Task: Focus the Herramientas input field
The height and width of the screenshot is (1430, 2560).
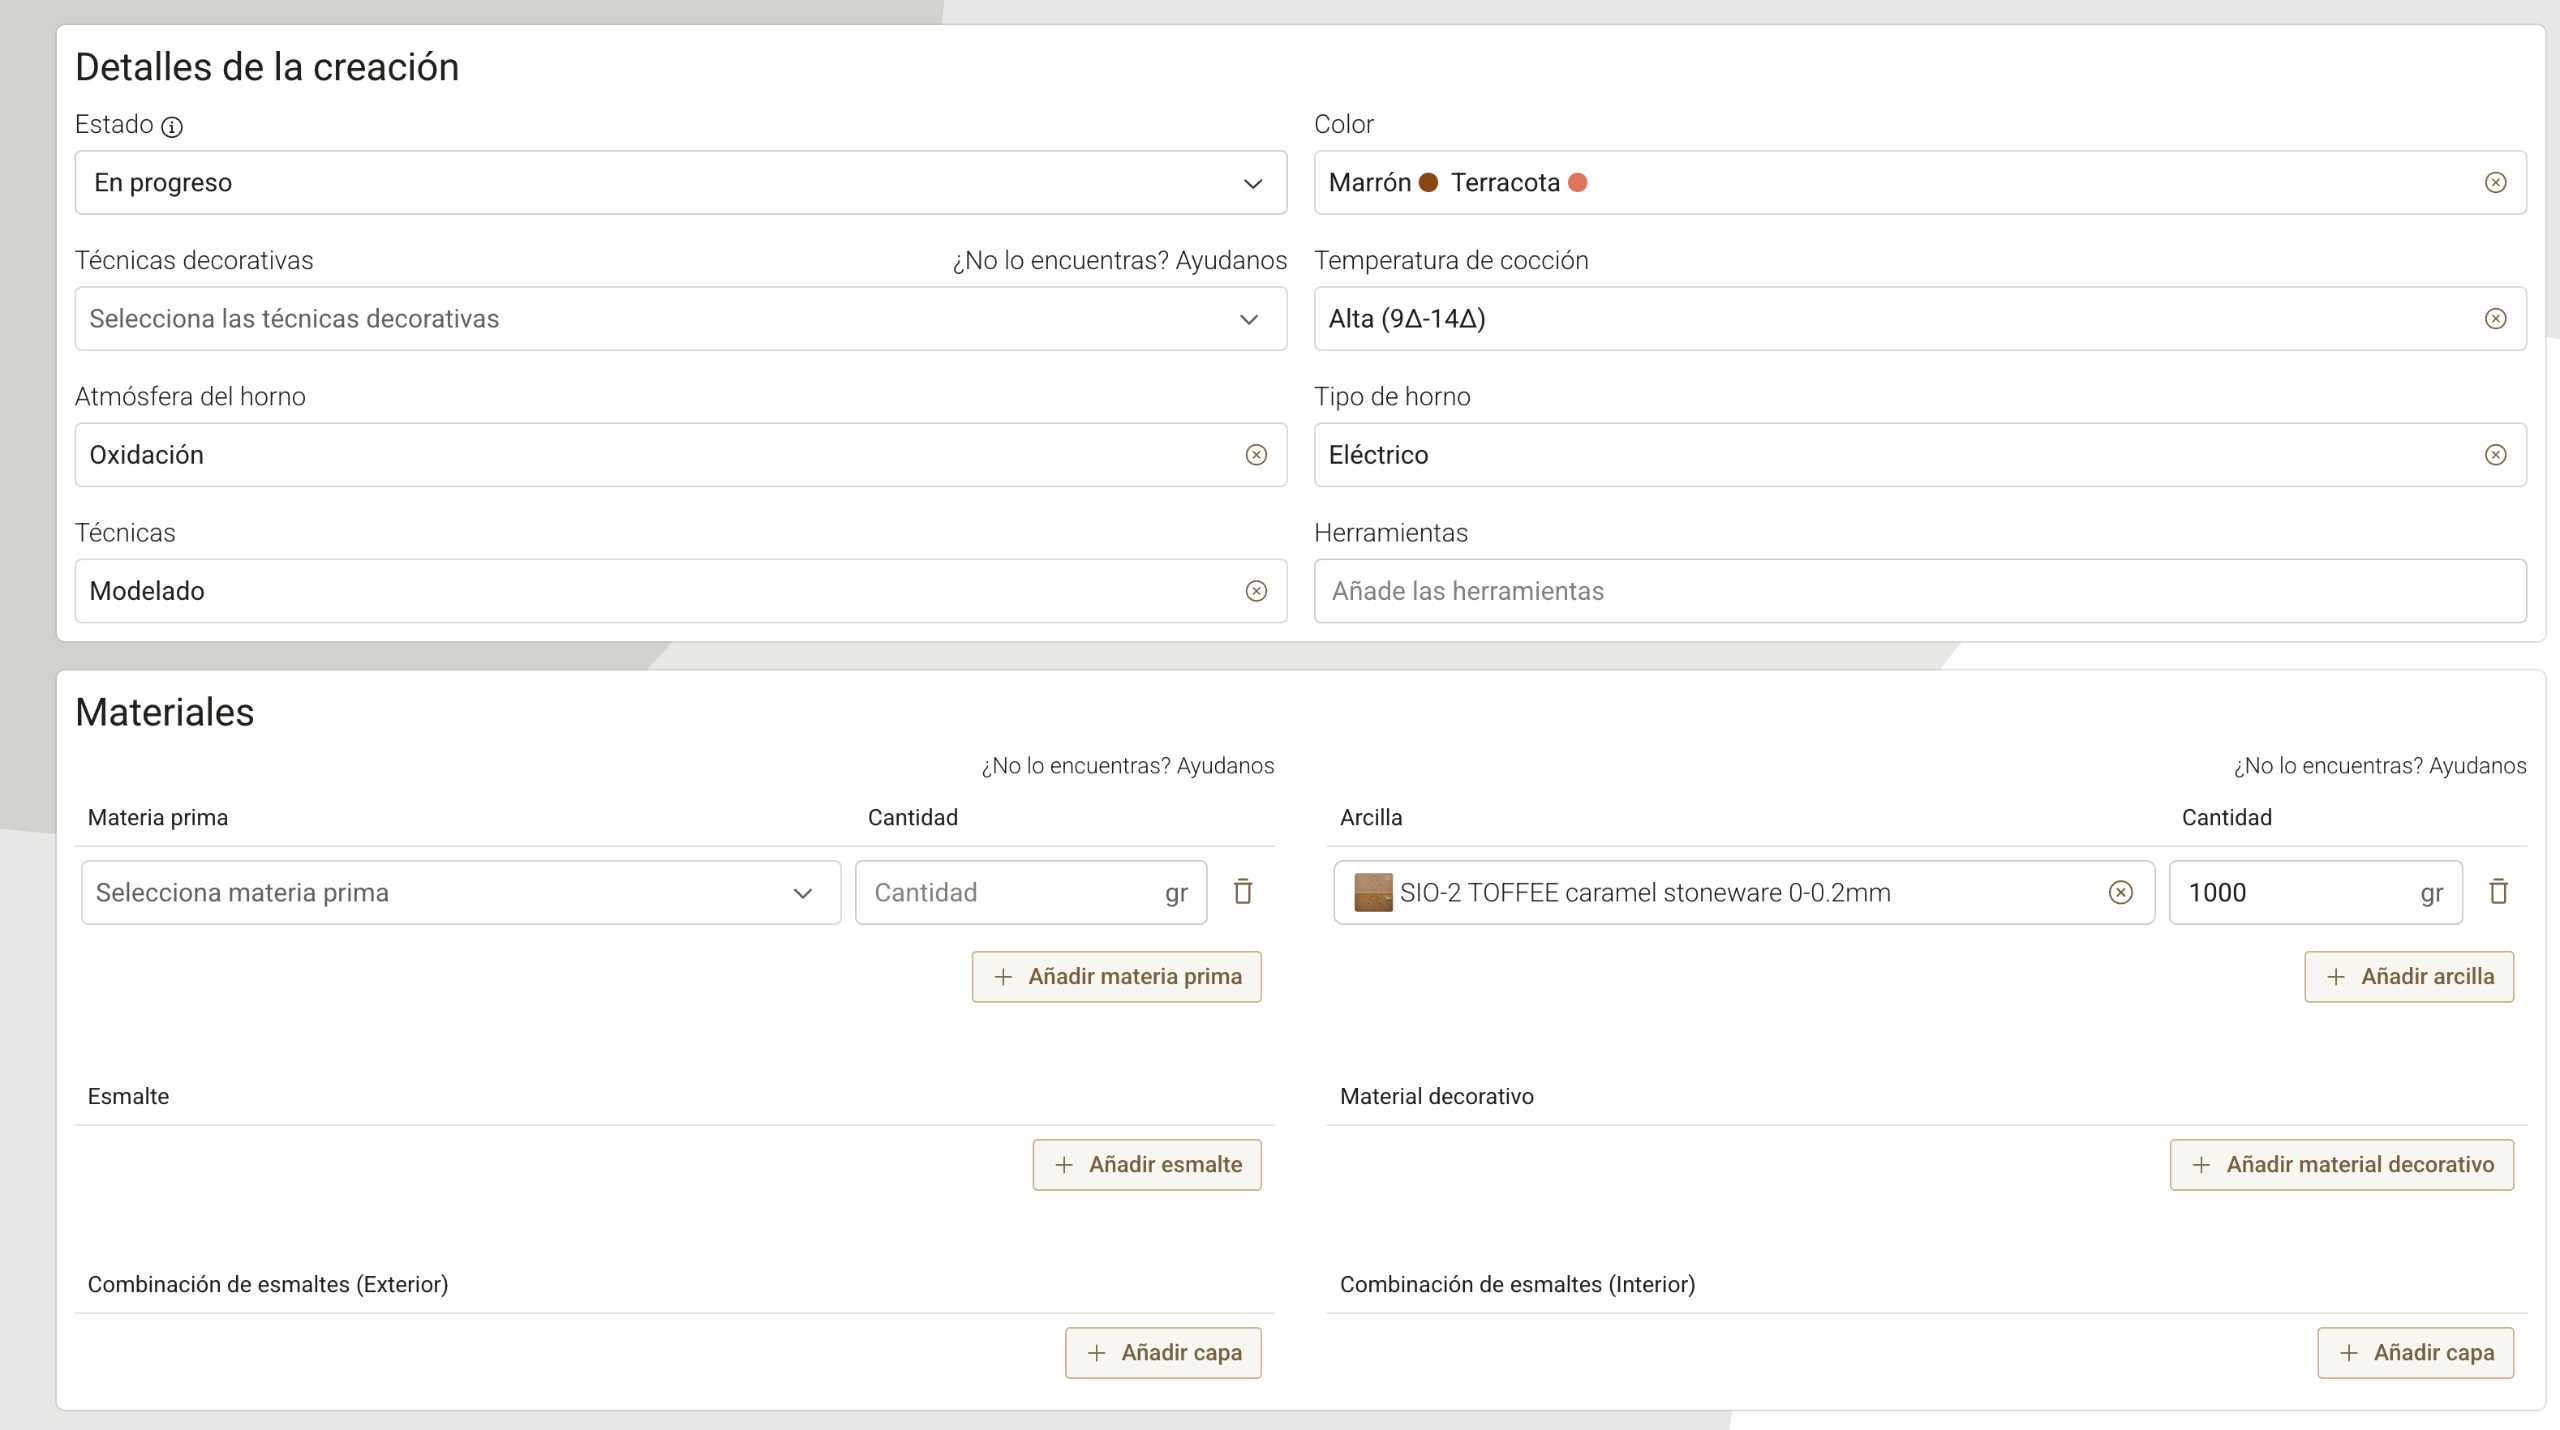Action: 1919,591
